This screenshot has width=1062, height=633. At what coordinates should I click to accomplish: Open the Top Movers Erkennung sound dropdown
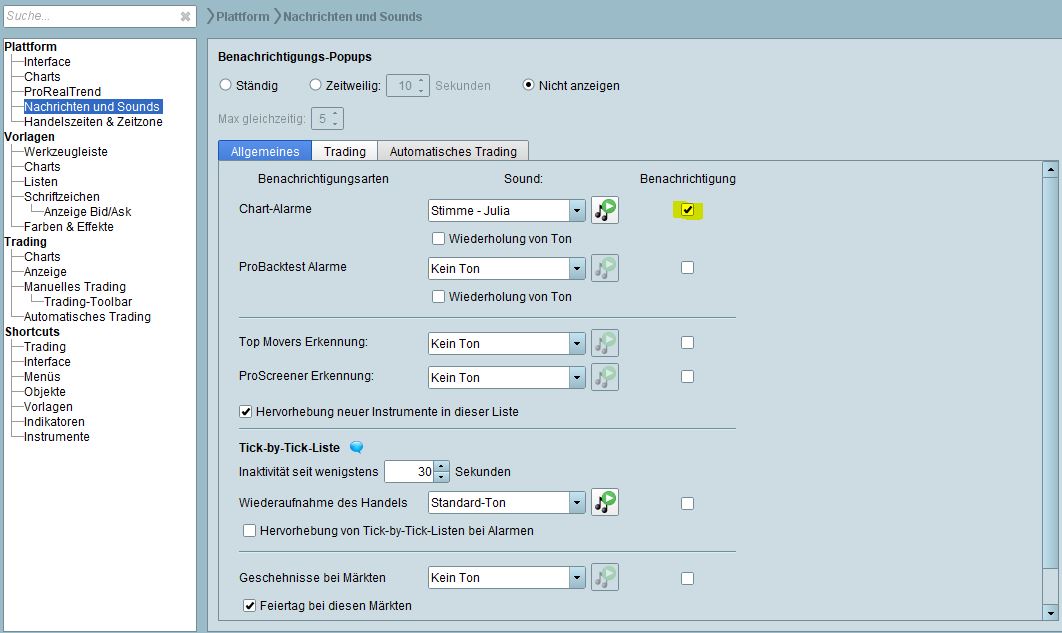(577, 343)
